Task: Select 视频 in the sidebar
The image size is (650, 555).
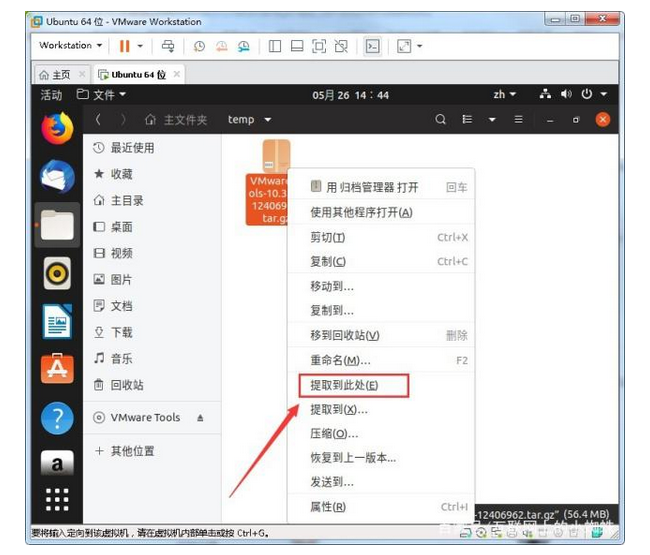Action: 152,253
